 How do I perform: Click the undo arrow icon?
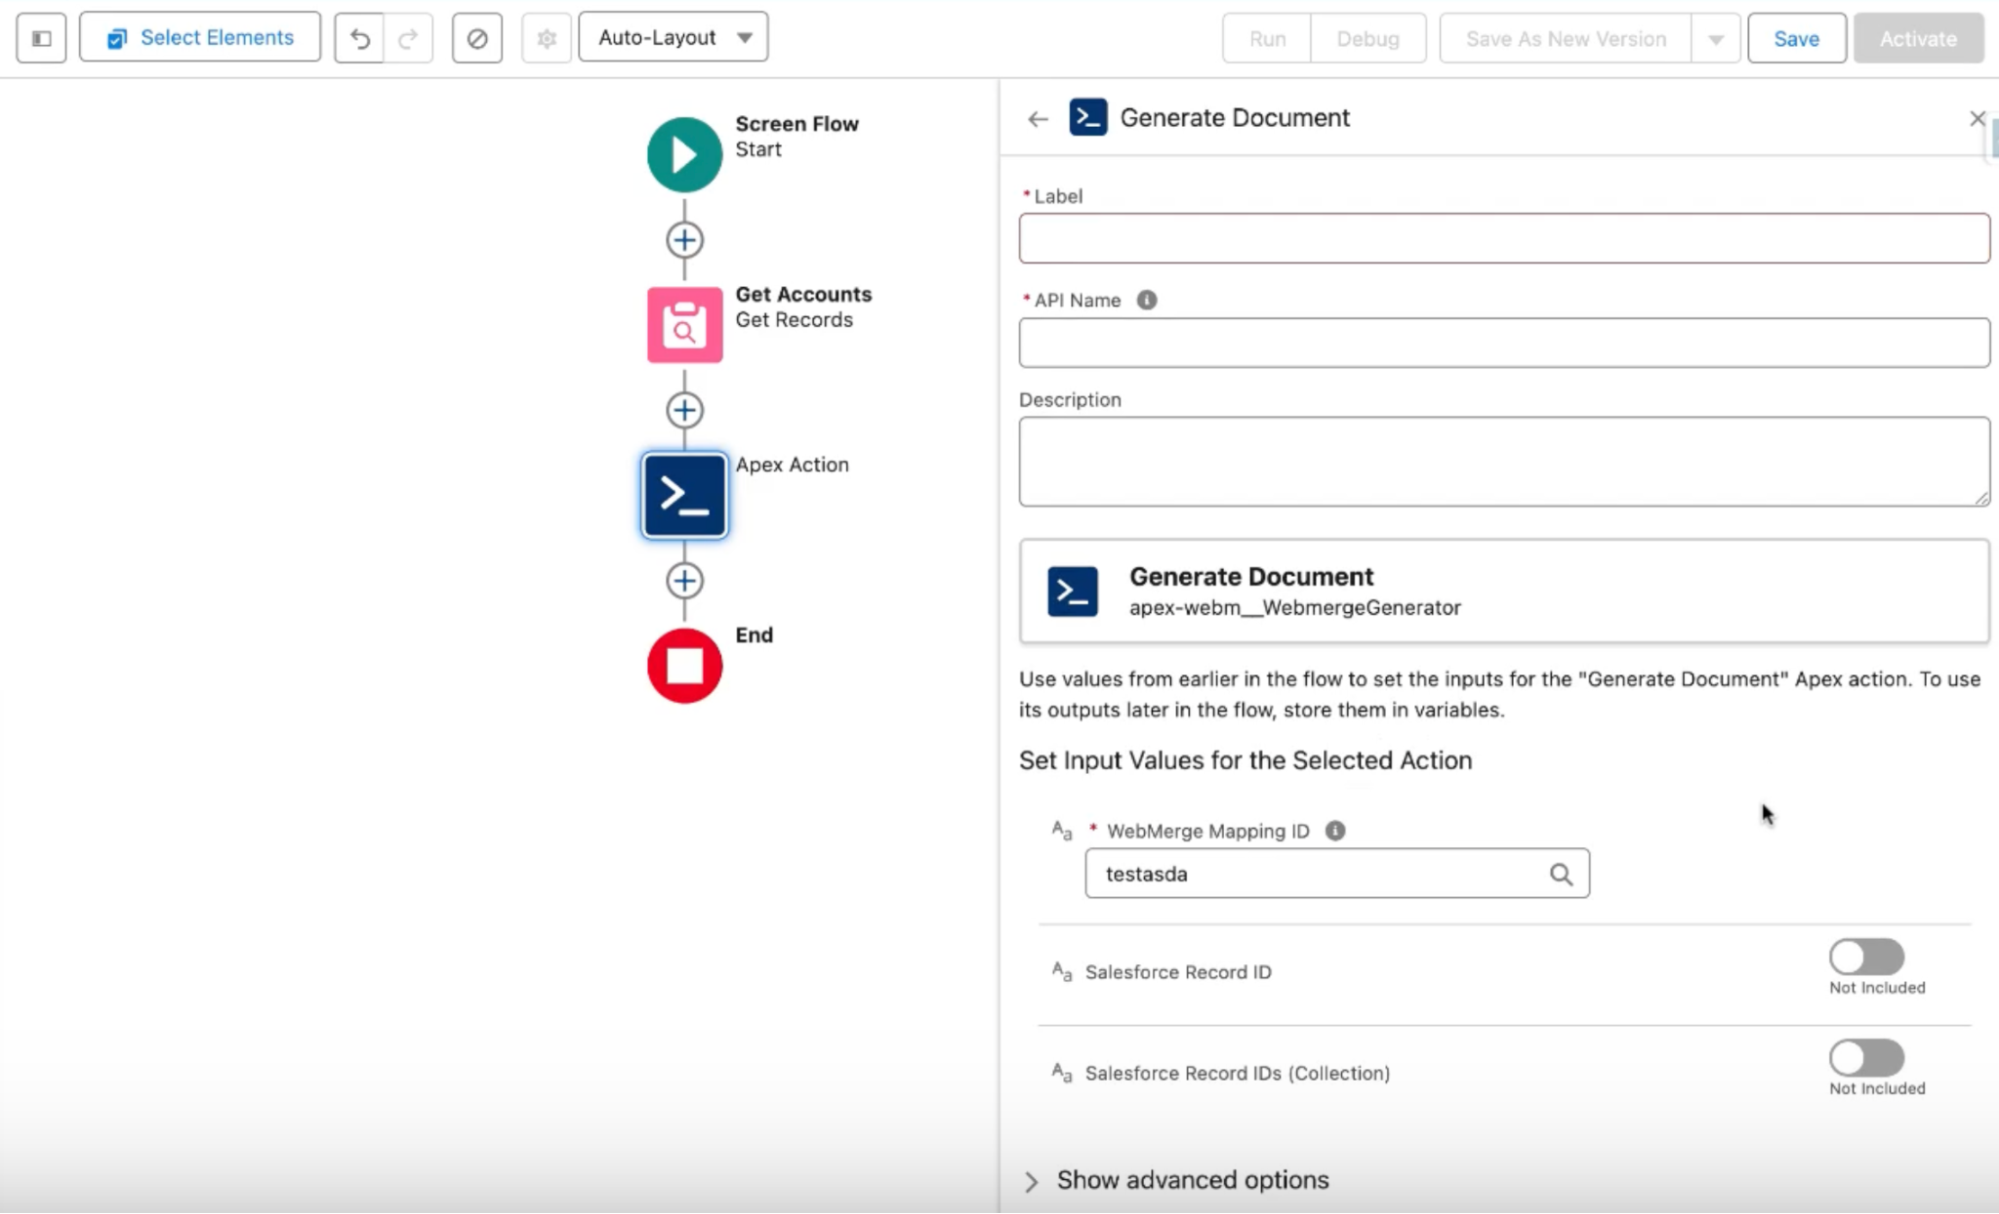pos(359,38)
